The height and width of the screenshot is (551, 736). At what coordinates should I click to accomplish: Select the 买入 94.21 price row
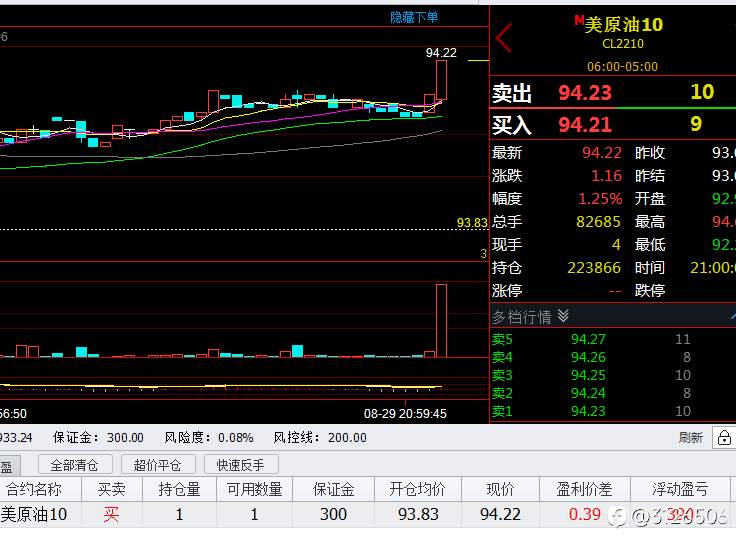click(x=613, y=124)
